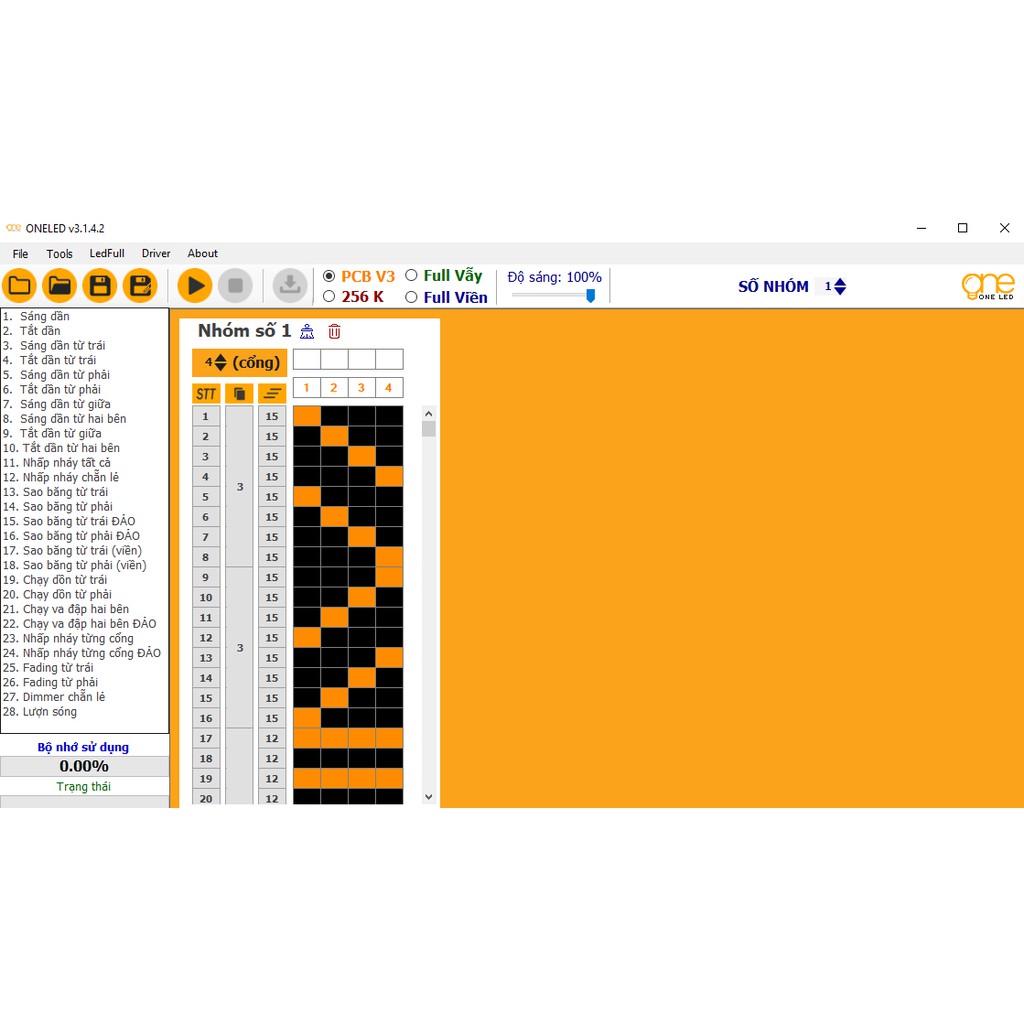Click the Độ sáng brightness slider handle
1024x1024 pixels.
pos(590,296)
